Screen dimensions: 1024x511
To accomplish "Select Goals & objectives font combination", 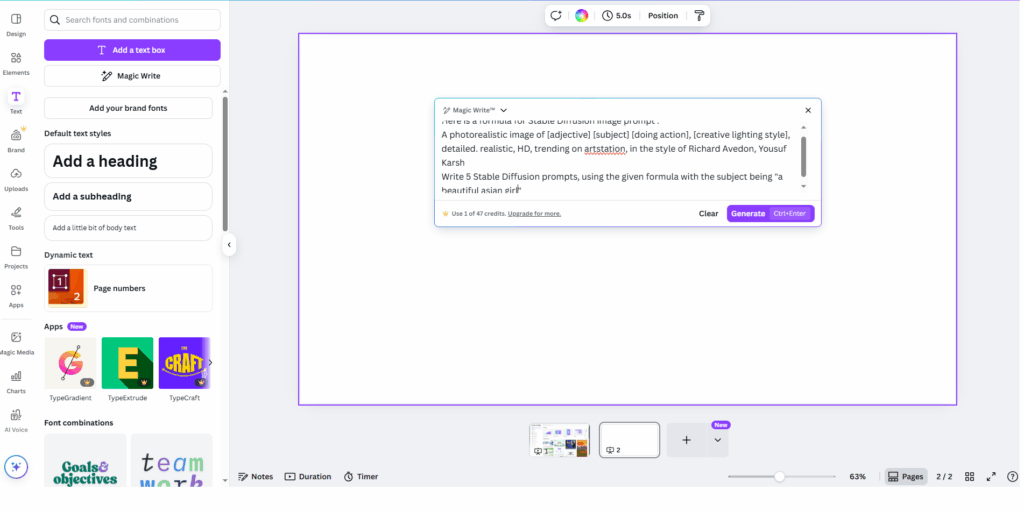I will pyautogui.click(x=85, y=460).
